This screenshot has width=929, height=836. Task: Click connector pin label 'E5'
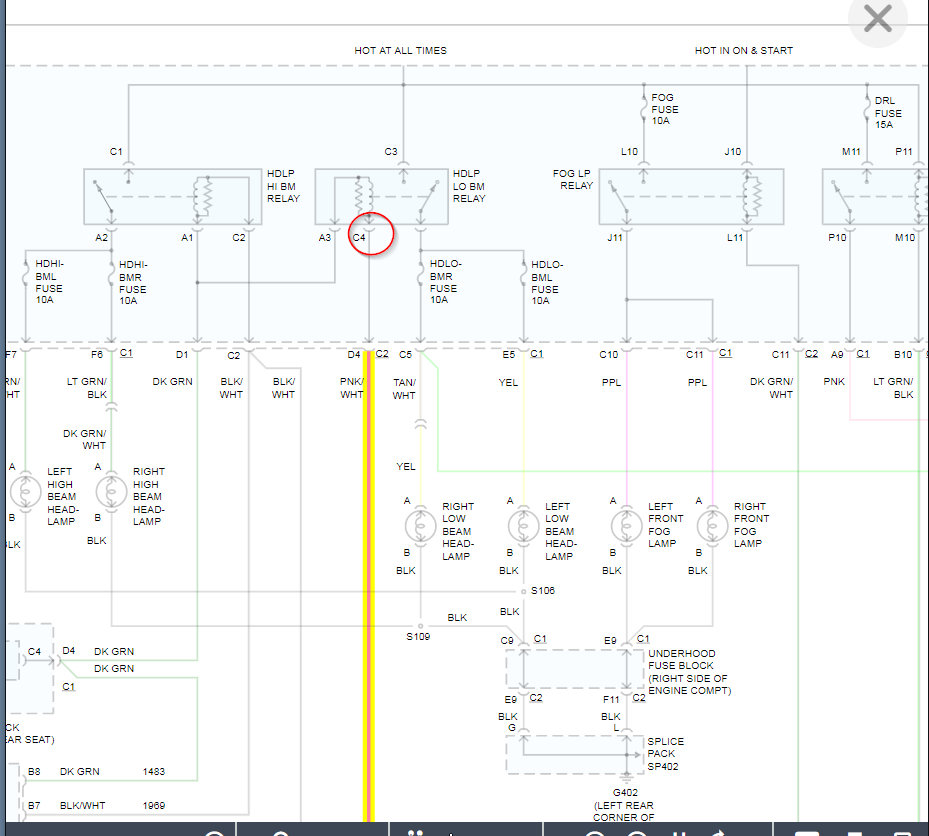tap(509, 354)
